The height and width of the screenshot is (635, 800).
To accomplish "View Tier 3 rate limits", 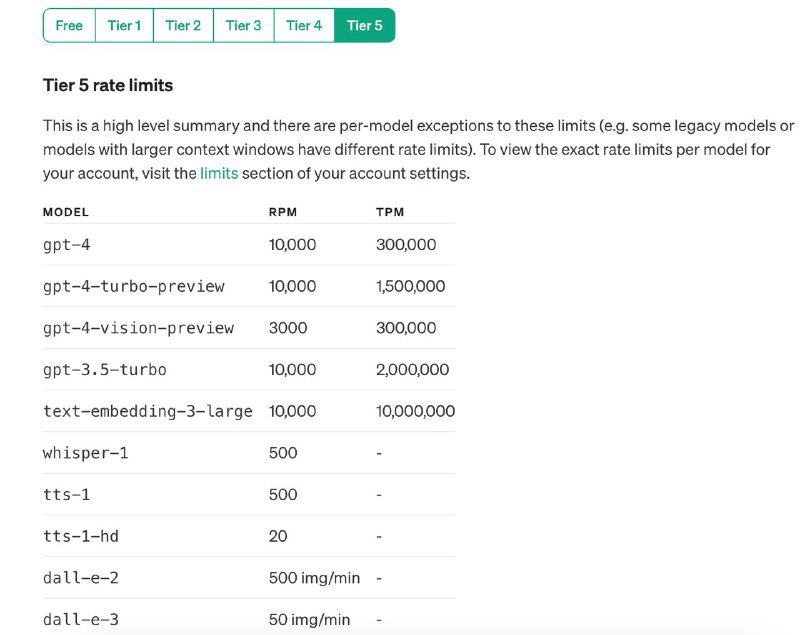I will [x=243, y=26].
